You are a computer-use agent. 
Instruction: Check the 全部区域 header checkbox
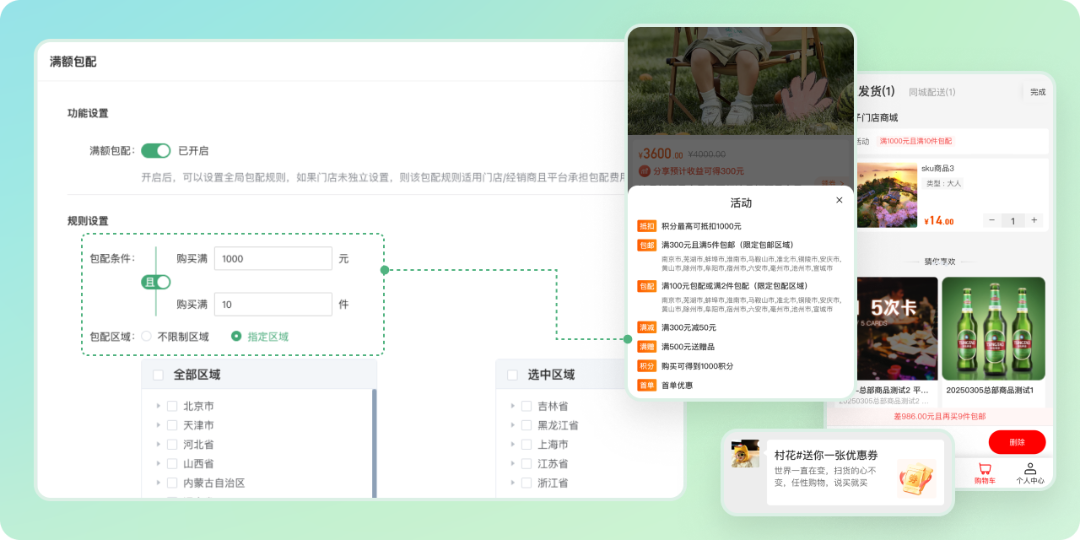point(158,375)
